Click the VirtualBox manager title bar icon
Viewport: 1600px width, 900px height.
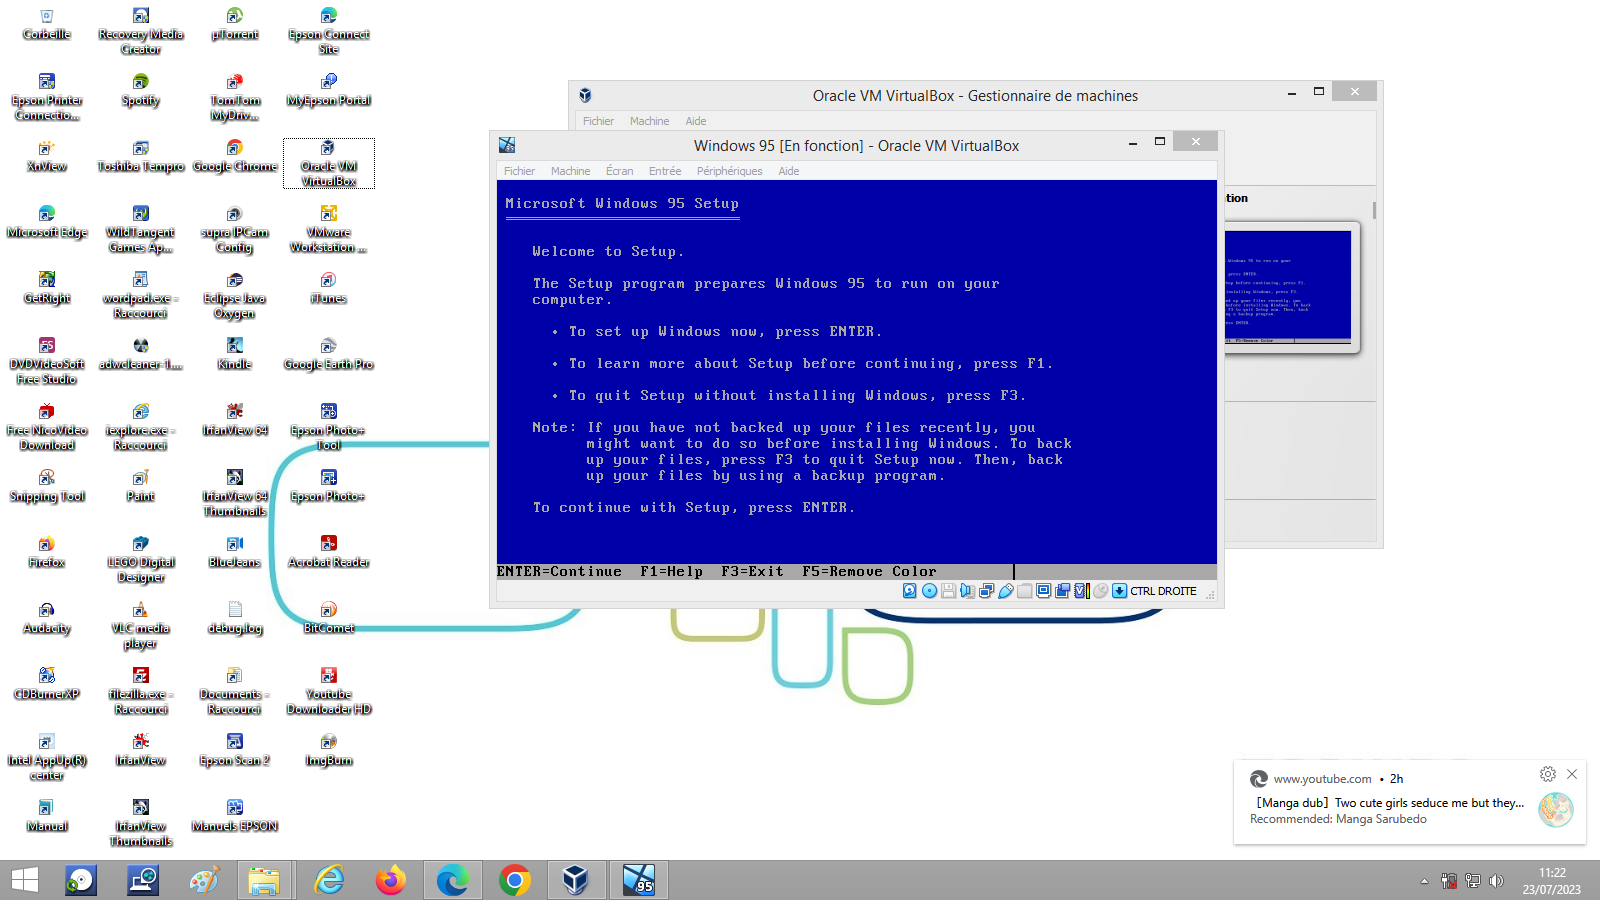pos(585,95)
